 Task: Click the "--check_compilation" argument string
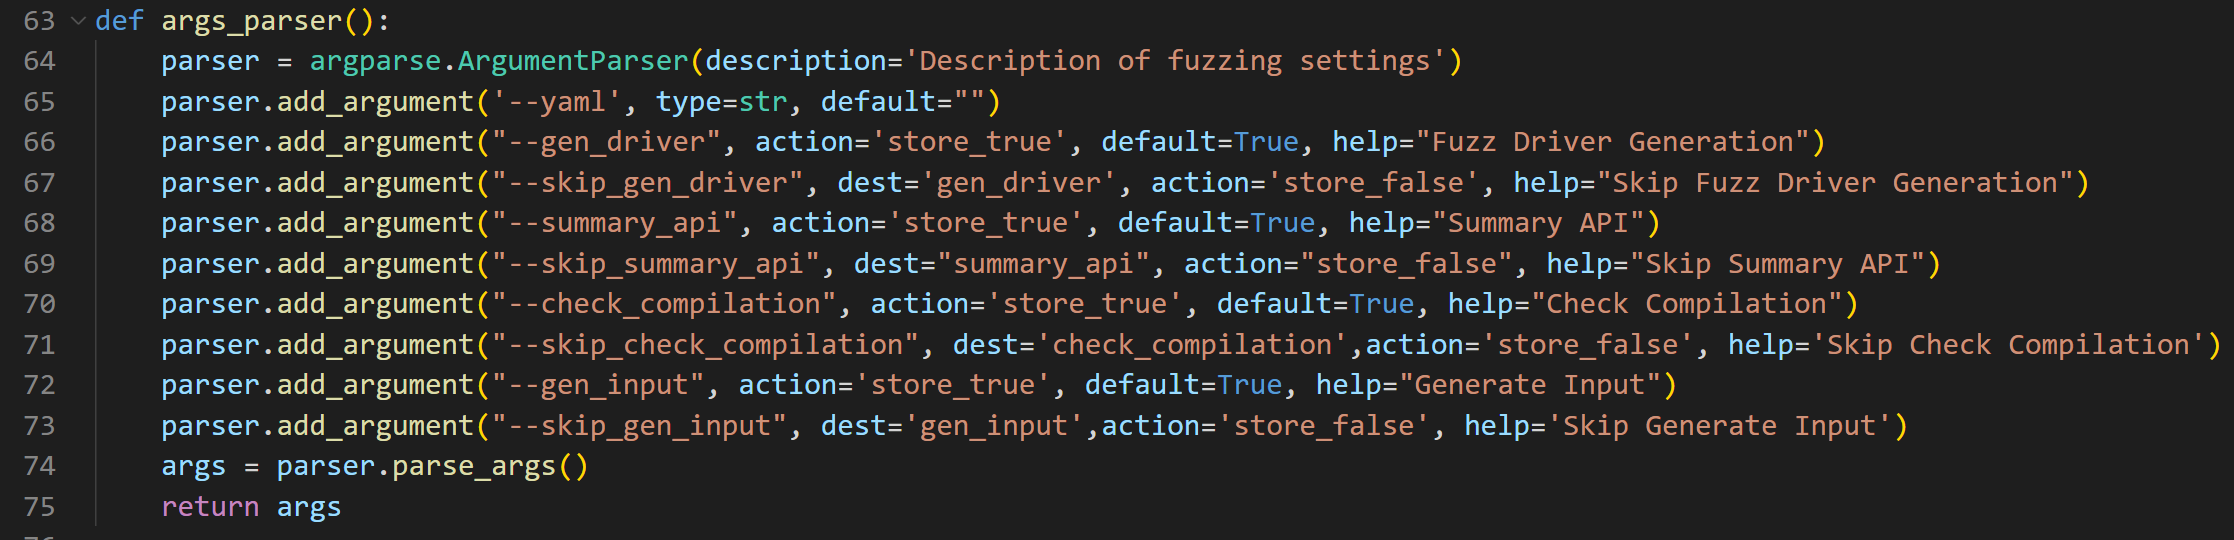pos(663,304)
